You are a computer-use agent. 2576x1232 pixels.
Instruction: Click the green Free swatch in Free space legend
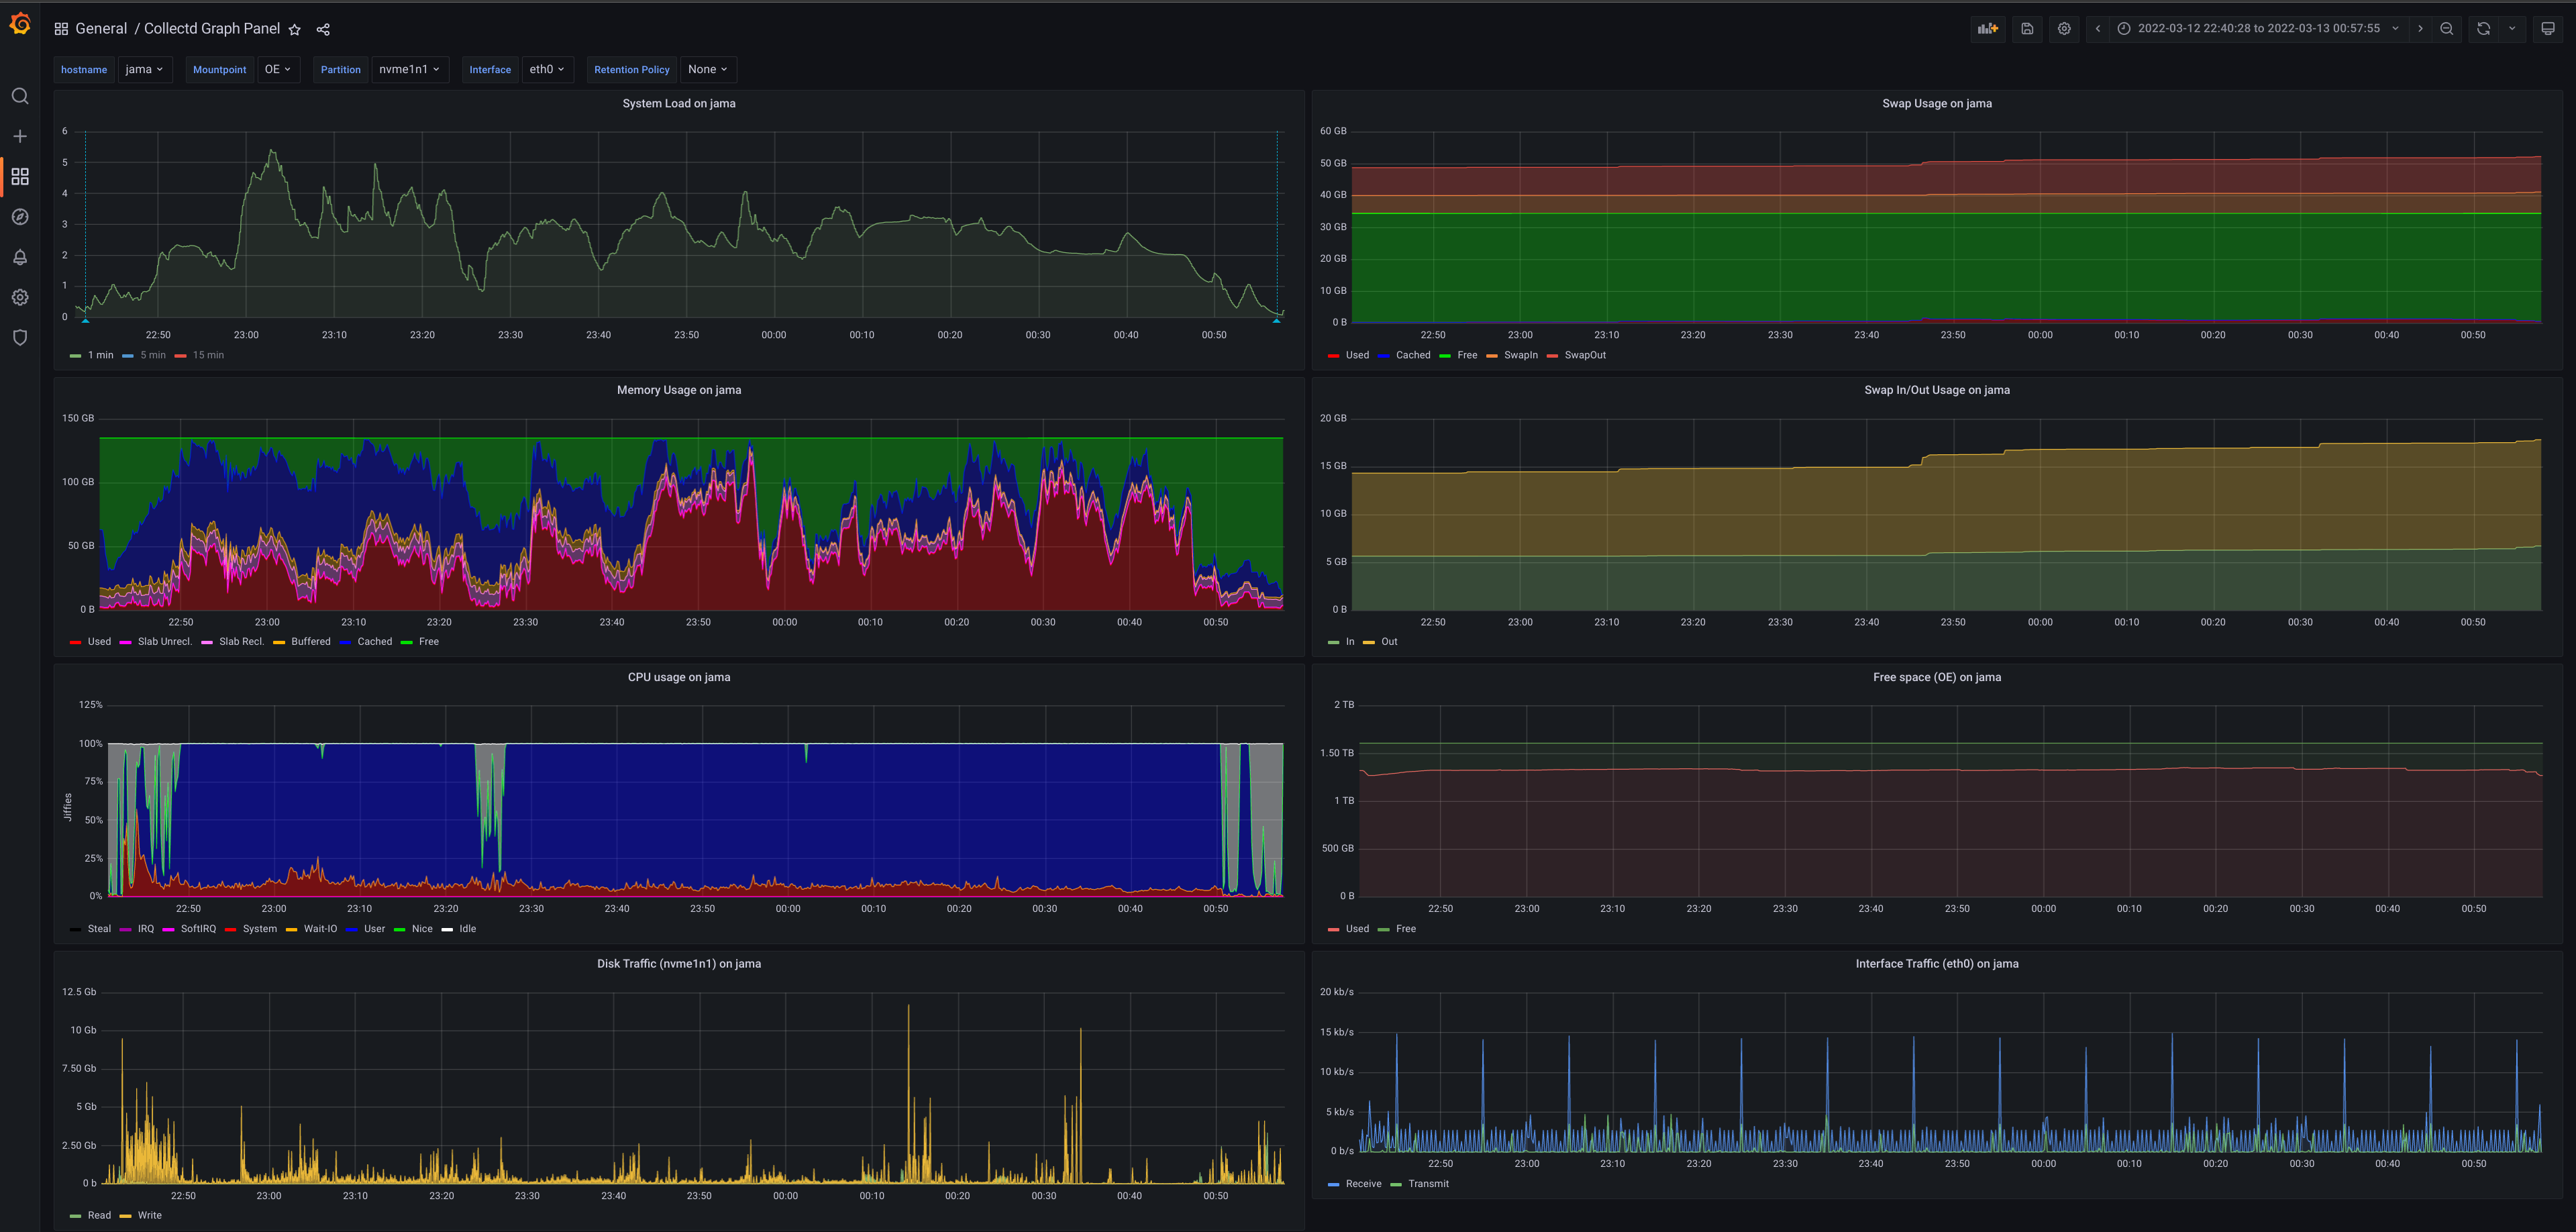click(x=1383, y=930)
